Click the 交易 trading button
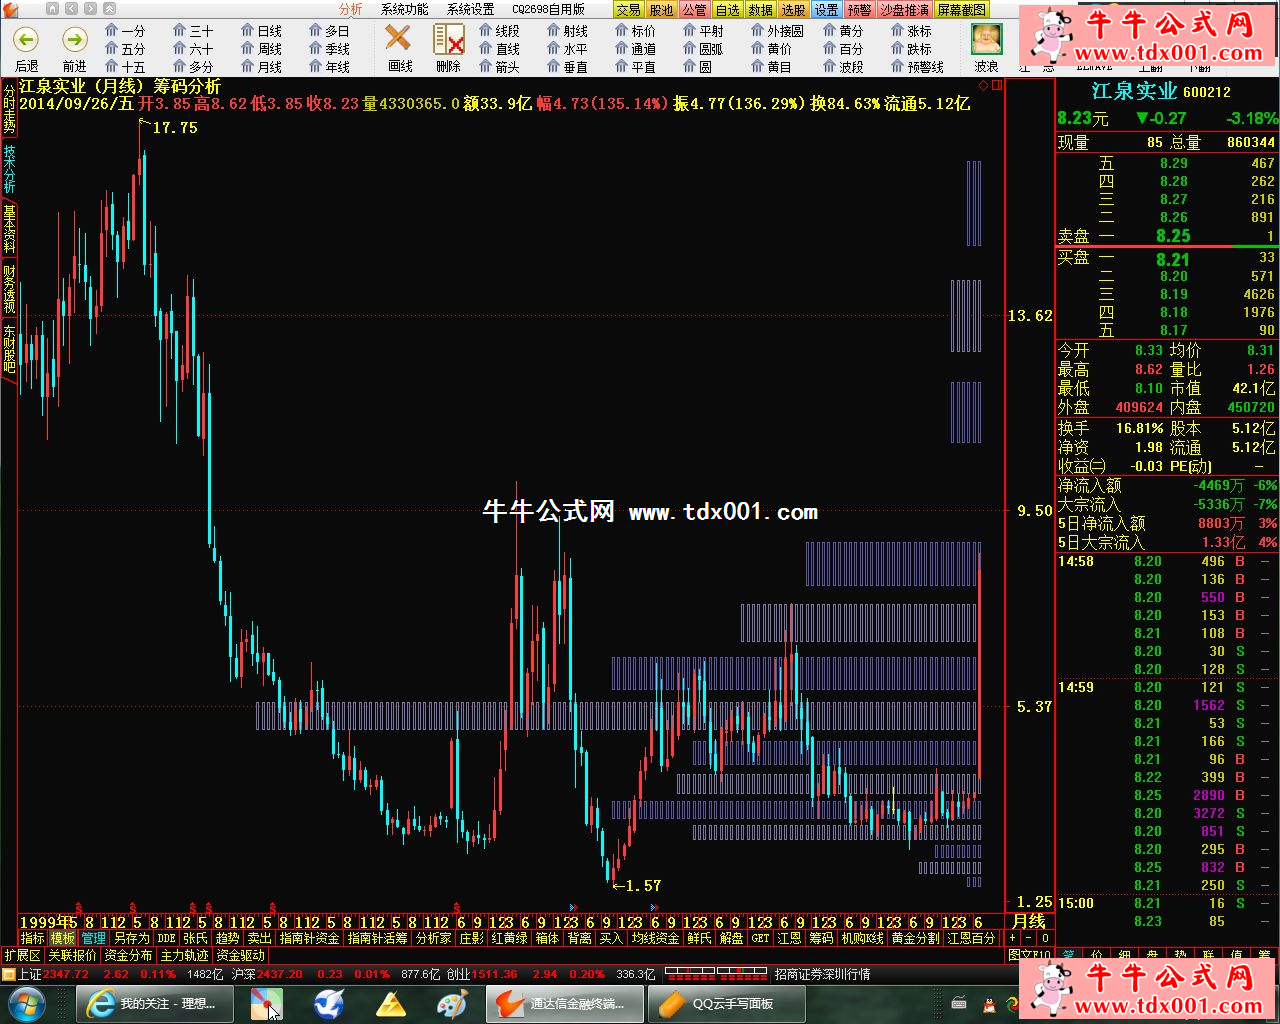 [628, 9]
